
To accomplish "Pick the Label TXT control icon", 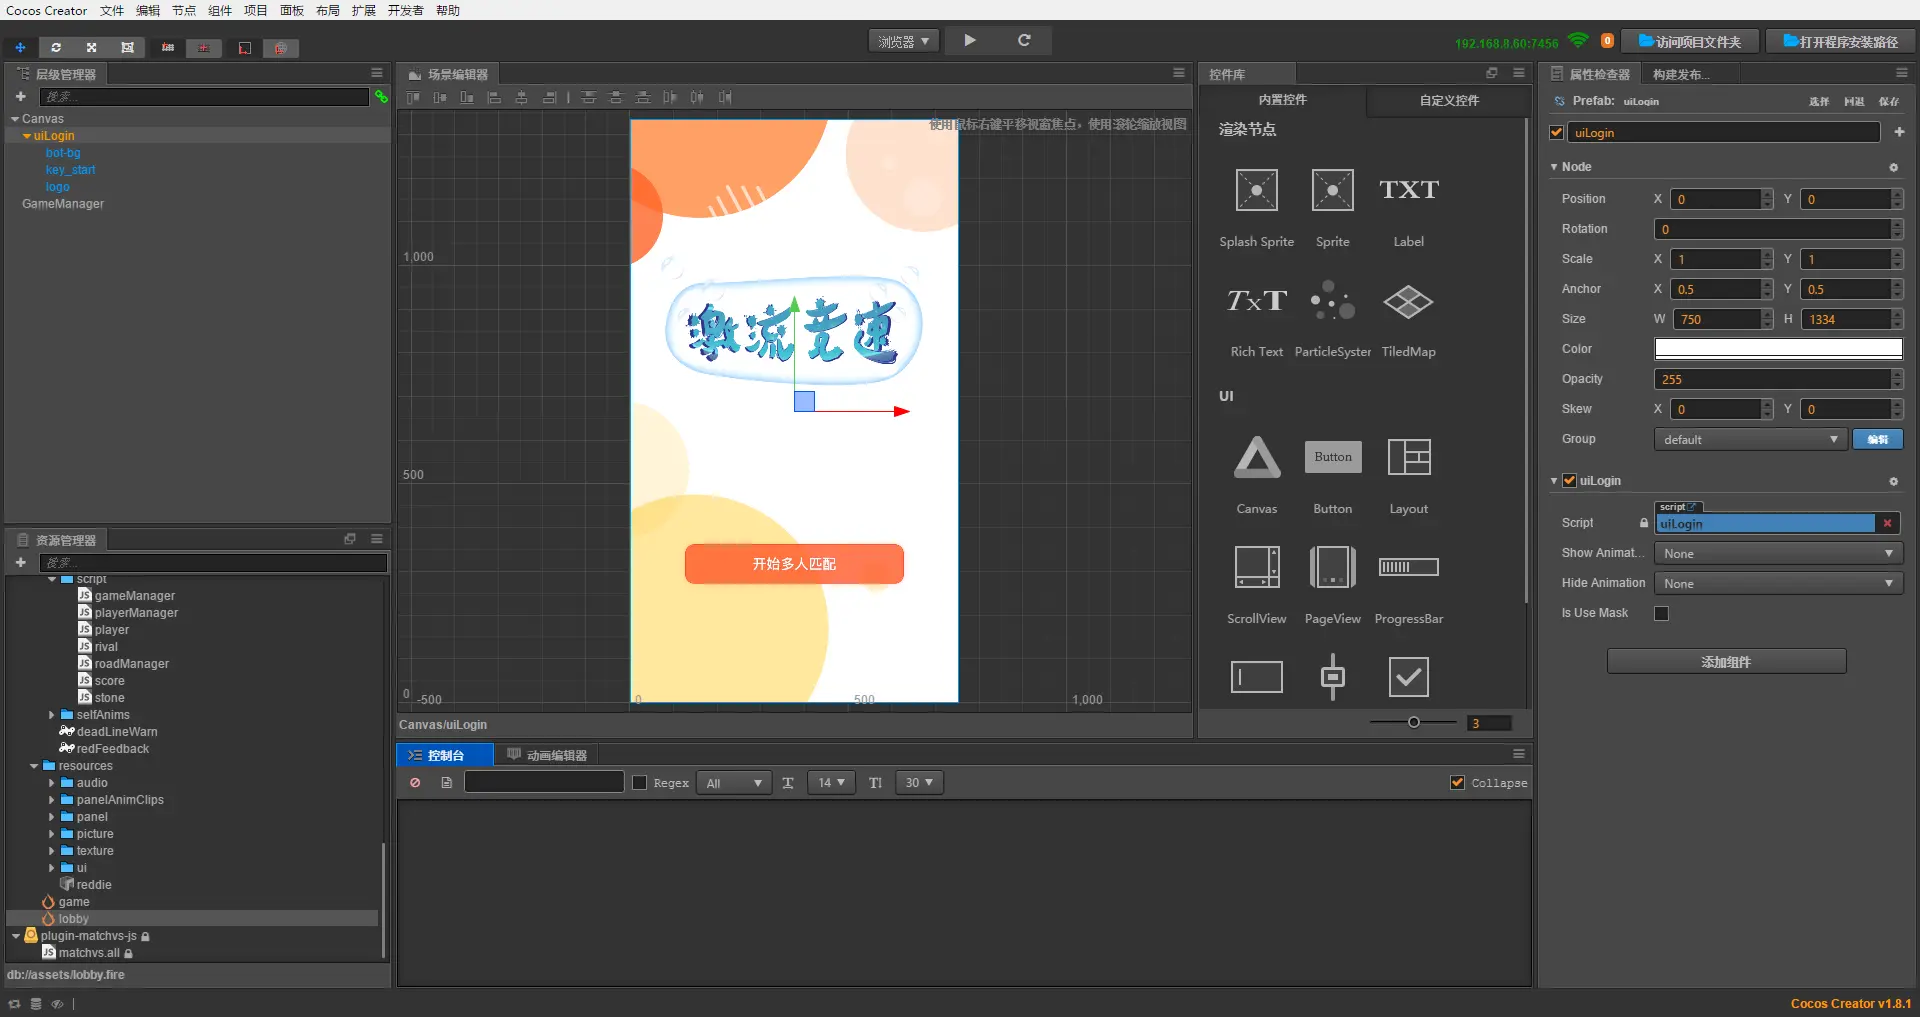I will (x=1408, y=190).
